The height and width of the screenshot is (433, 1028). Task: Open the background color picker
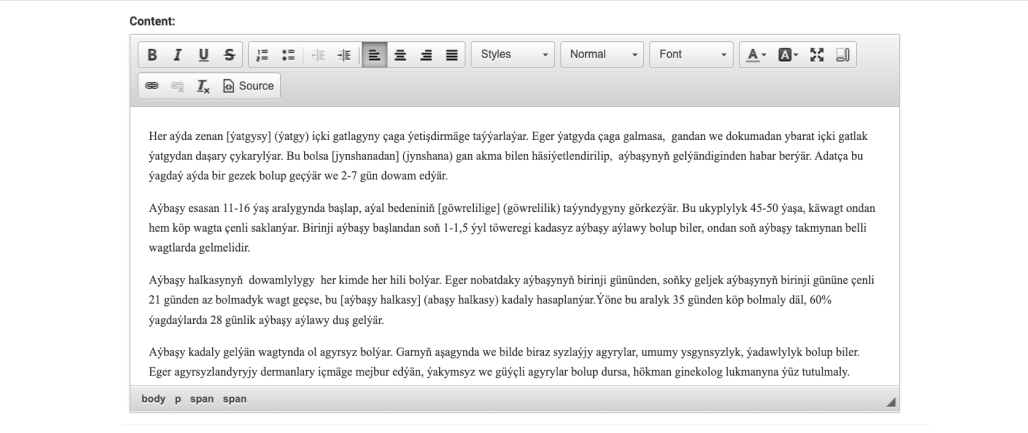click(787, 55)
